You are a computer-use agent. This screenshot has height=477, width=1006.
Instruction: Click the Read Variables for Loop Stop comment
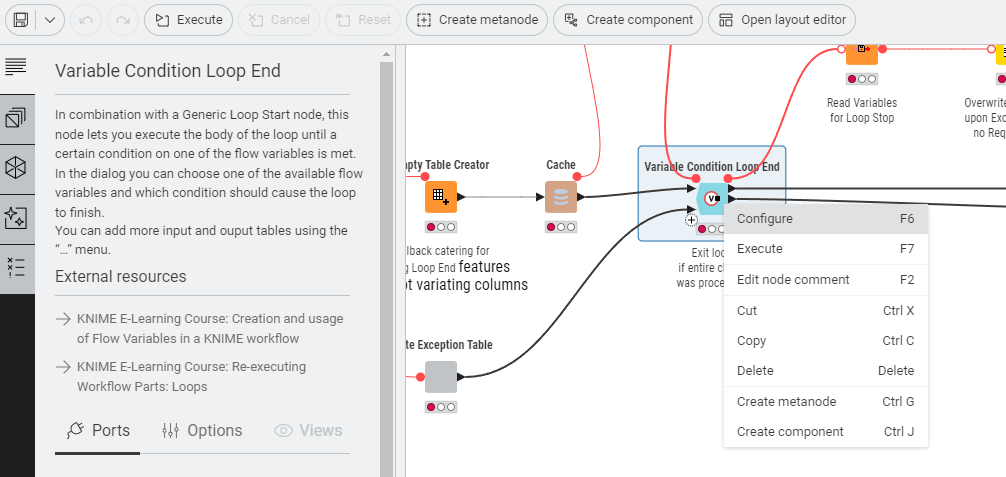862,110
